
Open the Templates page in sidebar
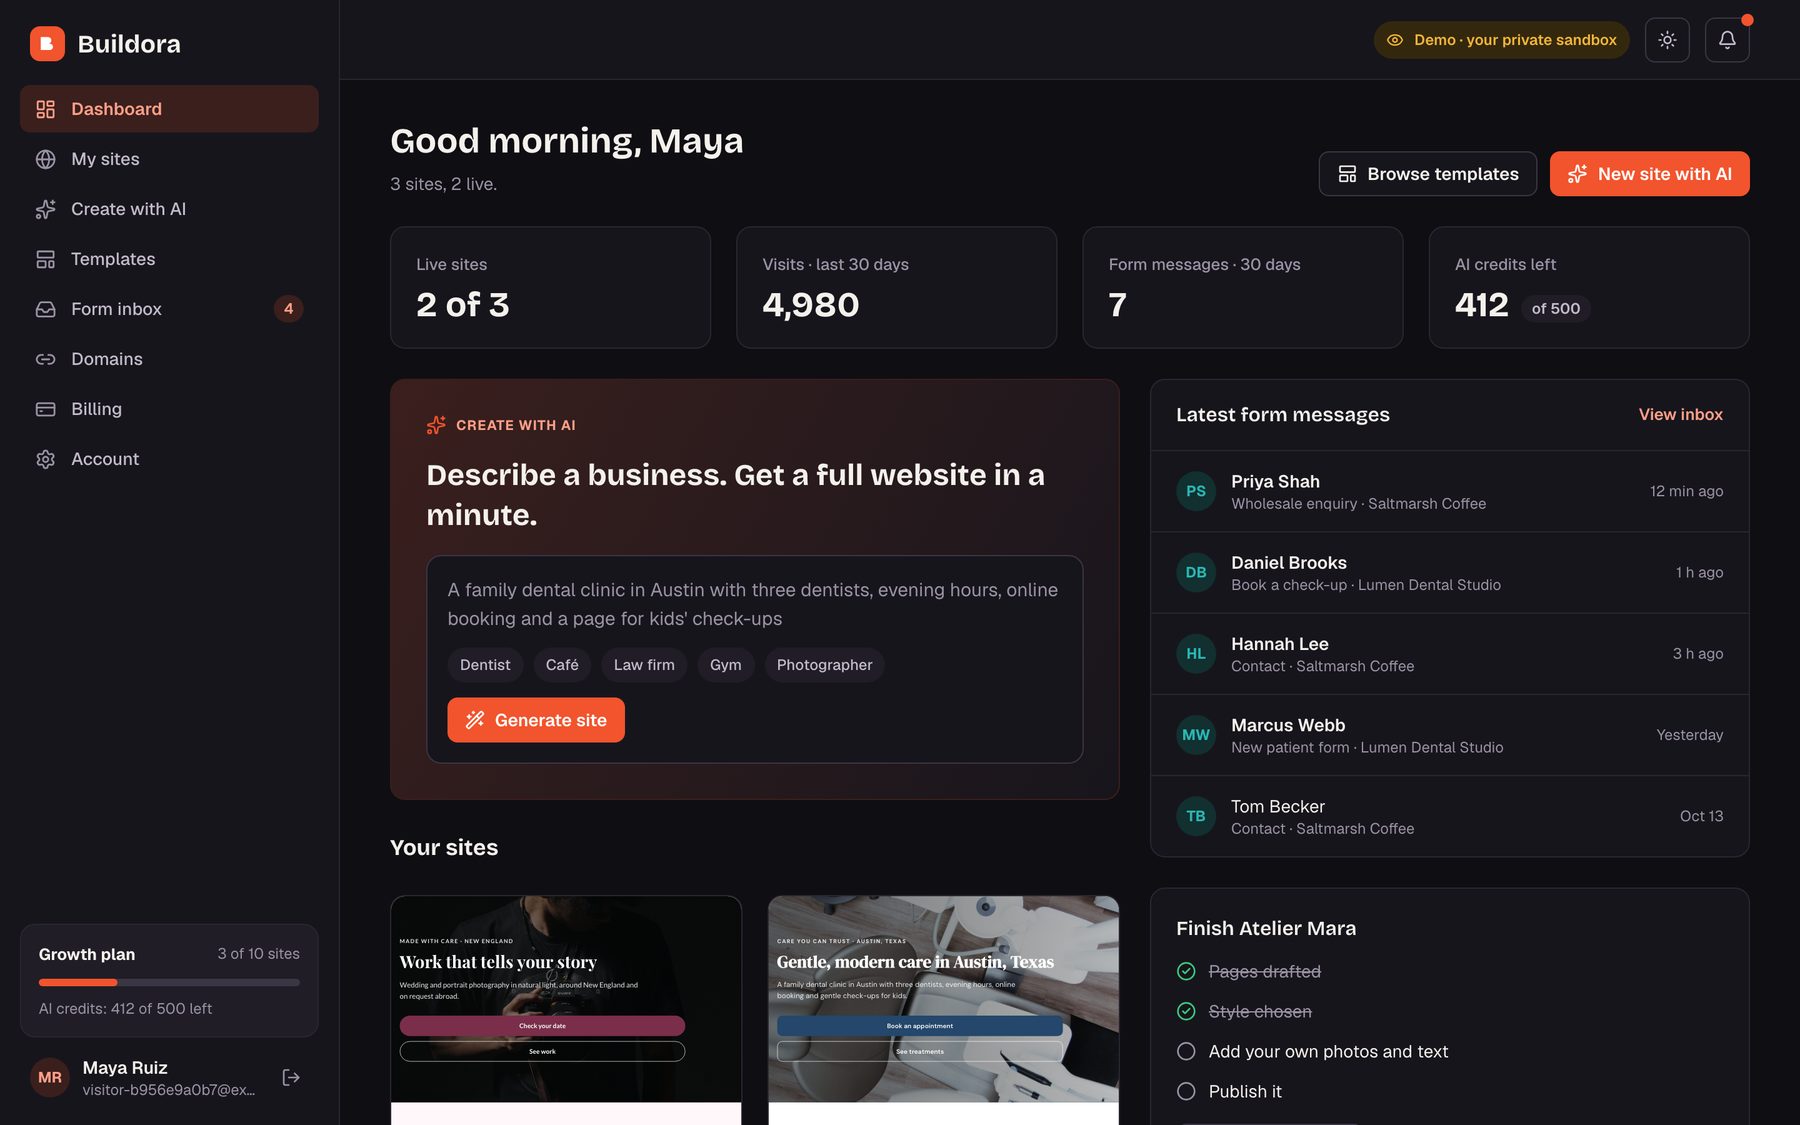[169, 259]
